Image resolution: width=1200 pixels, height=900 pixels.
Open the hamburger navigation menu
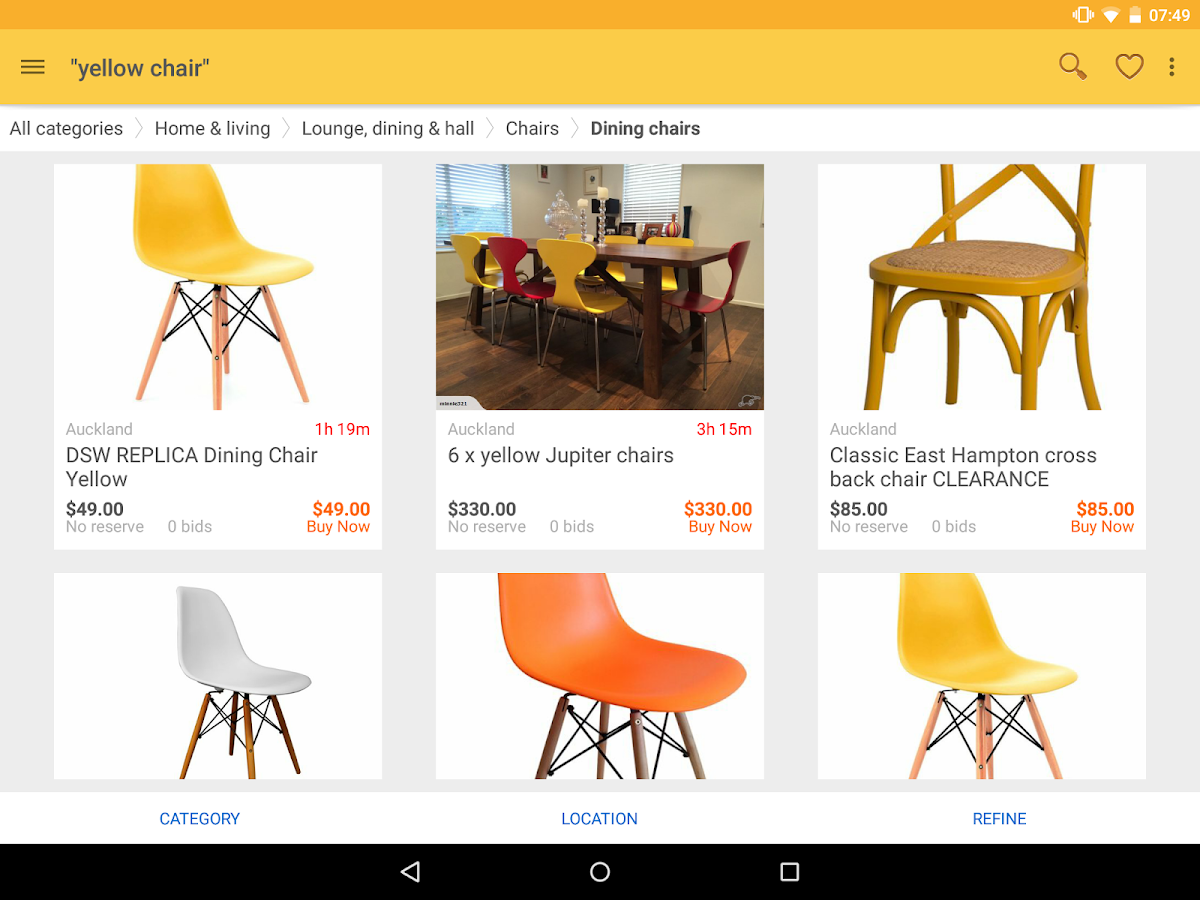click(x=33, y=67)
